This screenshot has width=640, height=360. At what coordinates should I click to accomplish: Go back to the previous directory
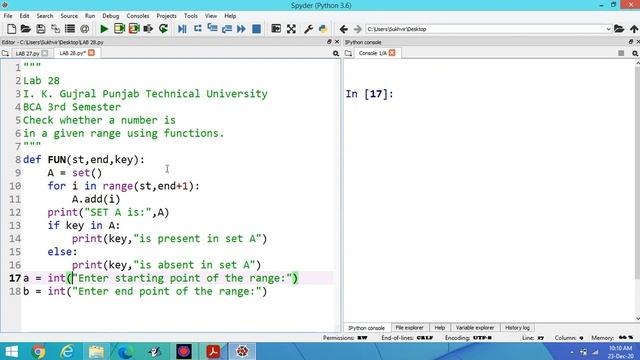[344, 29]
